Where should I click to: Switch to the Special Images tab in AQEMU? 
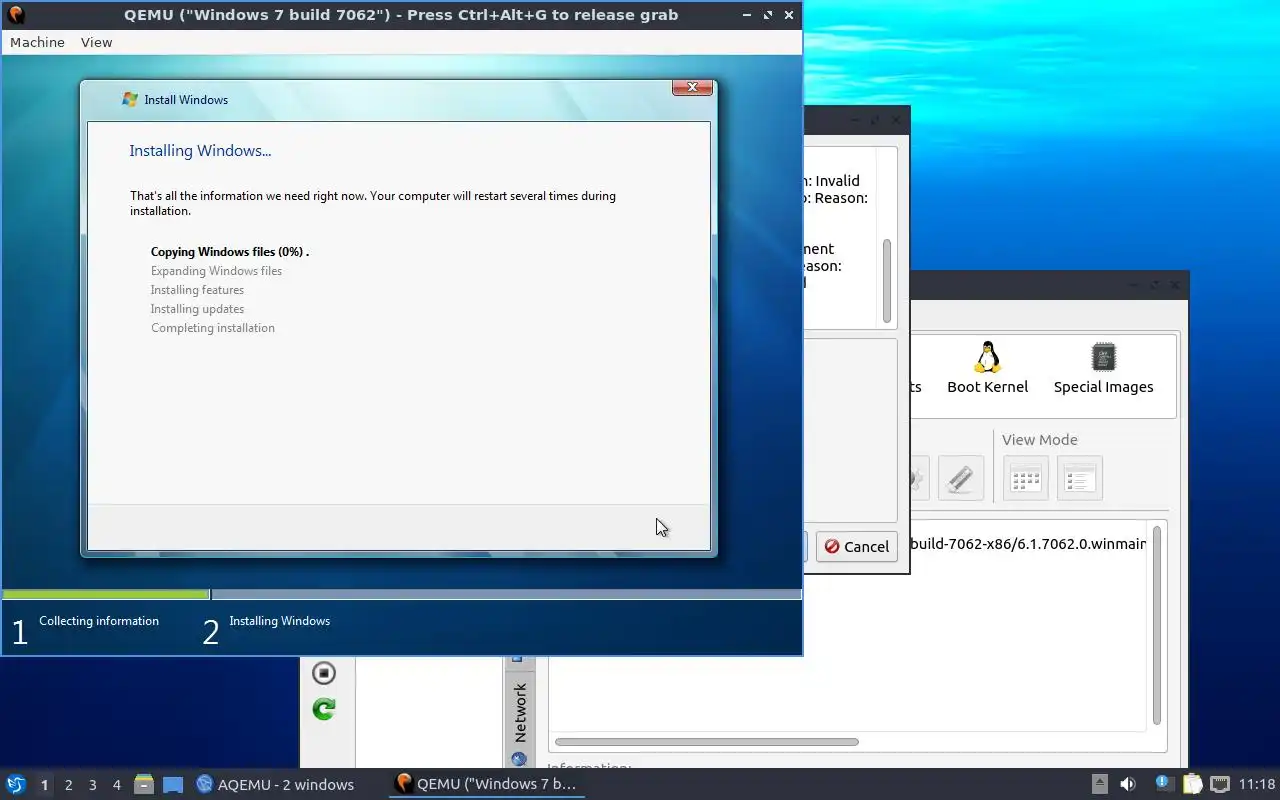[1104, 368]
